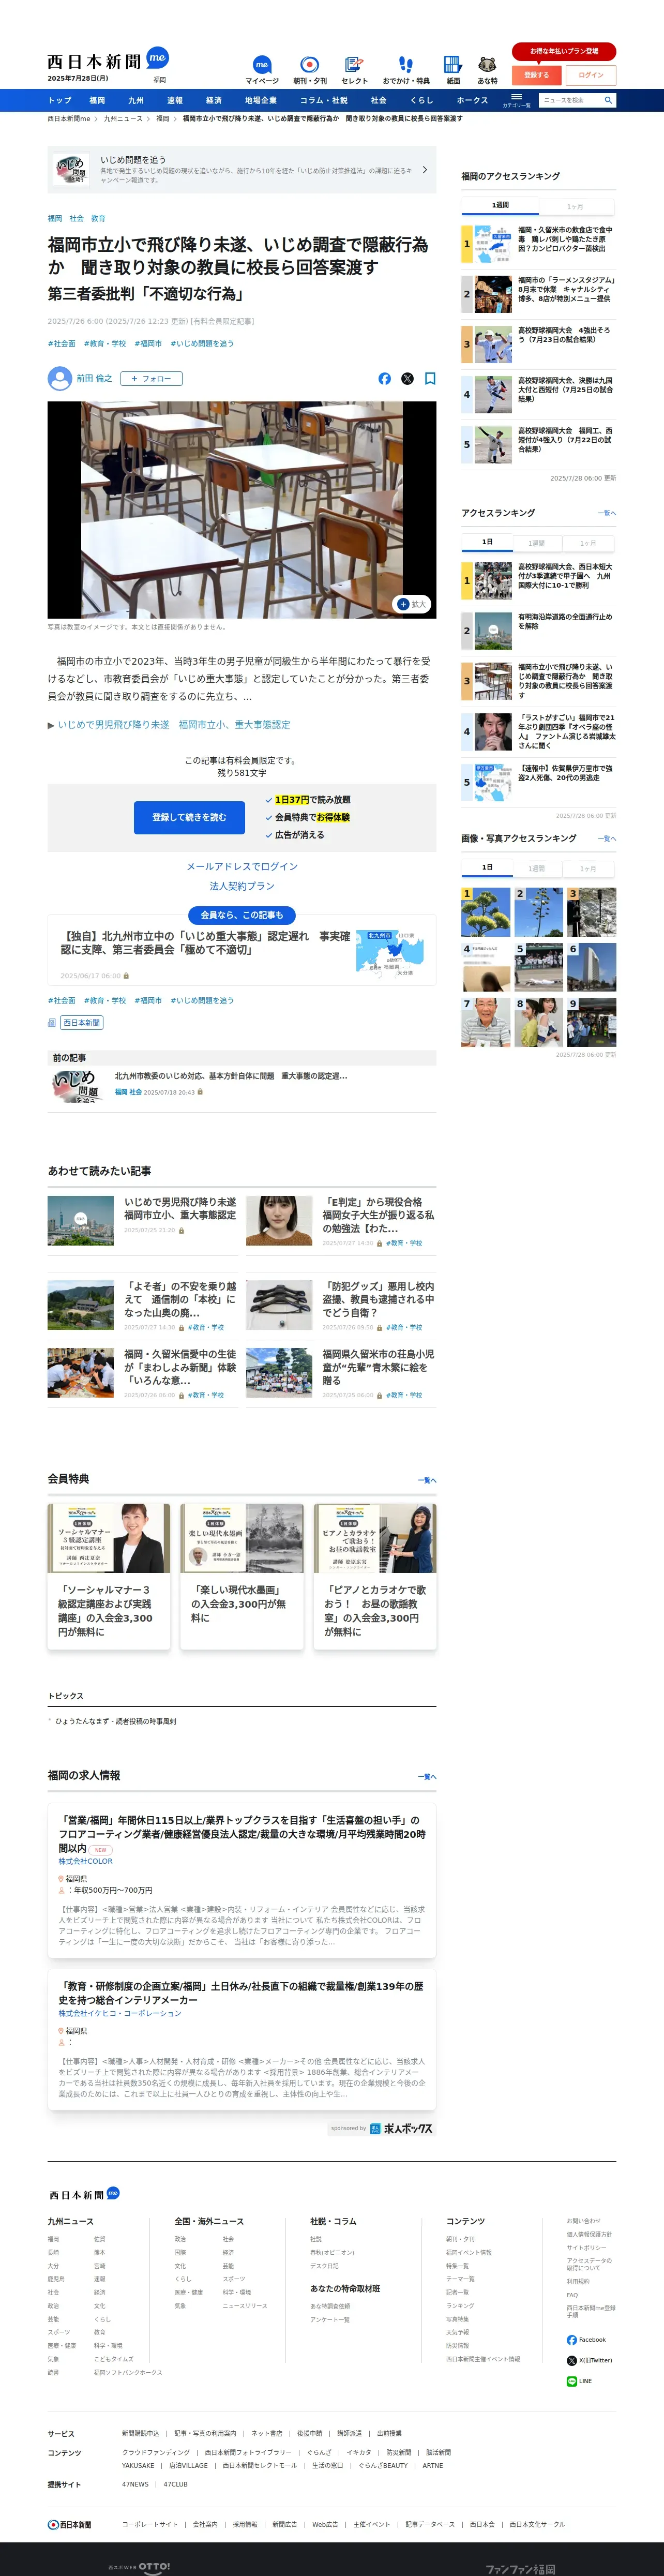Open 九州 in navigation bar
664x2576 pixels.
[x=136, y=100]
